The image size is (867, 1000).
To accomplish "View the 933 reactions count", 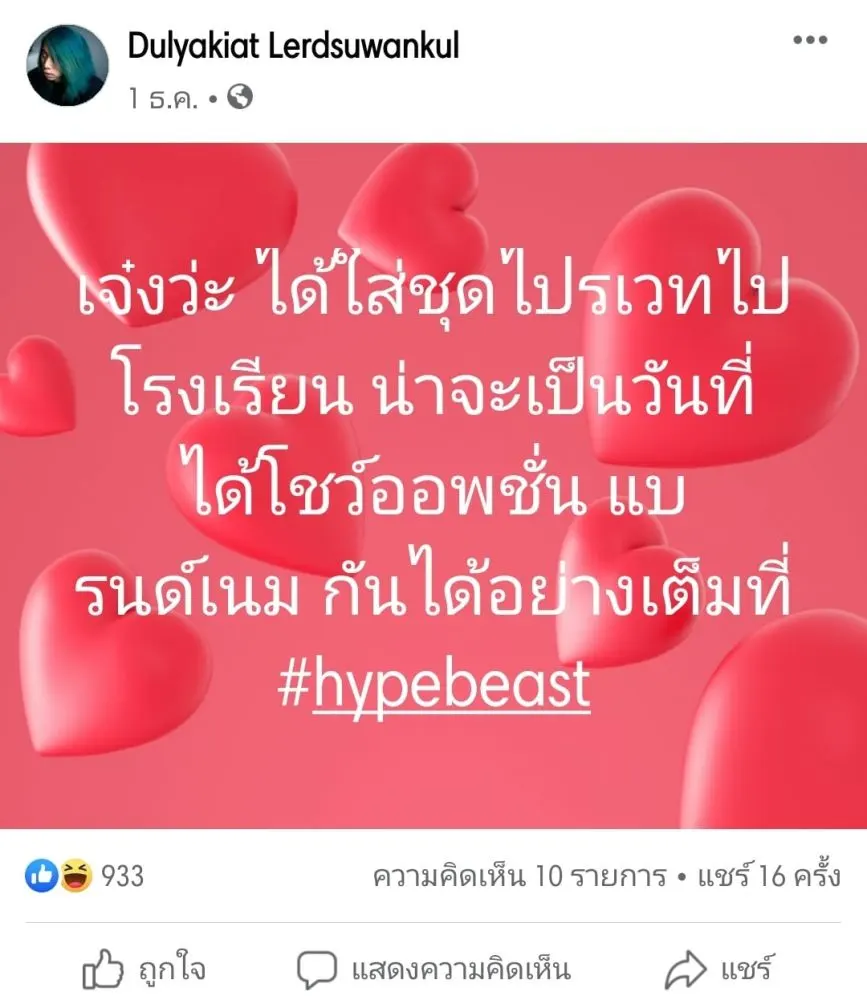I will click(122, 876).
